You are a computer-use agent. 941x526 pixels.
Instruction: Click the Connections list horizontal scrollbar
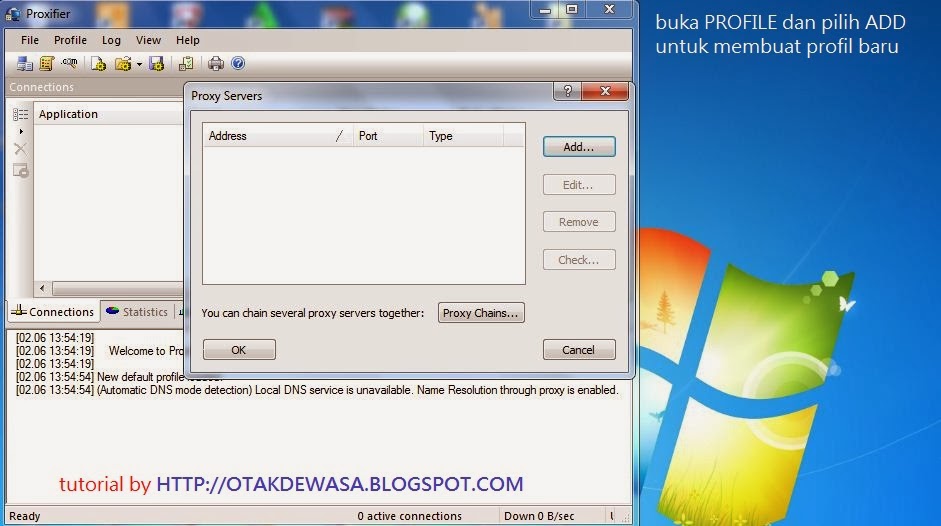[x=118, y=288]
